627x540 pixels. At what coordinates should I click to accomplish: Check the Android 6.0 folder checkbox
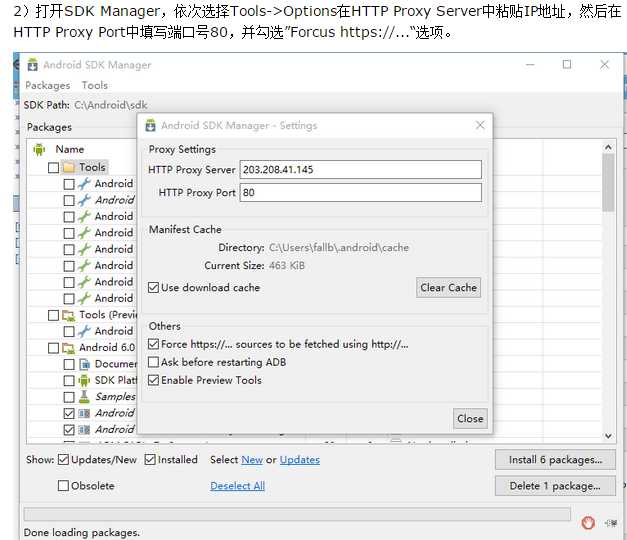click(53, 348)
